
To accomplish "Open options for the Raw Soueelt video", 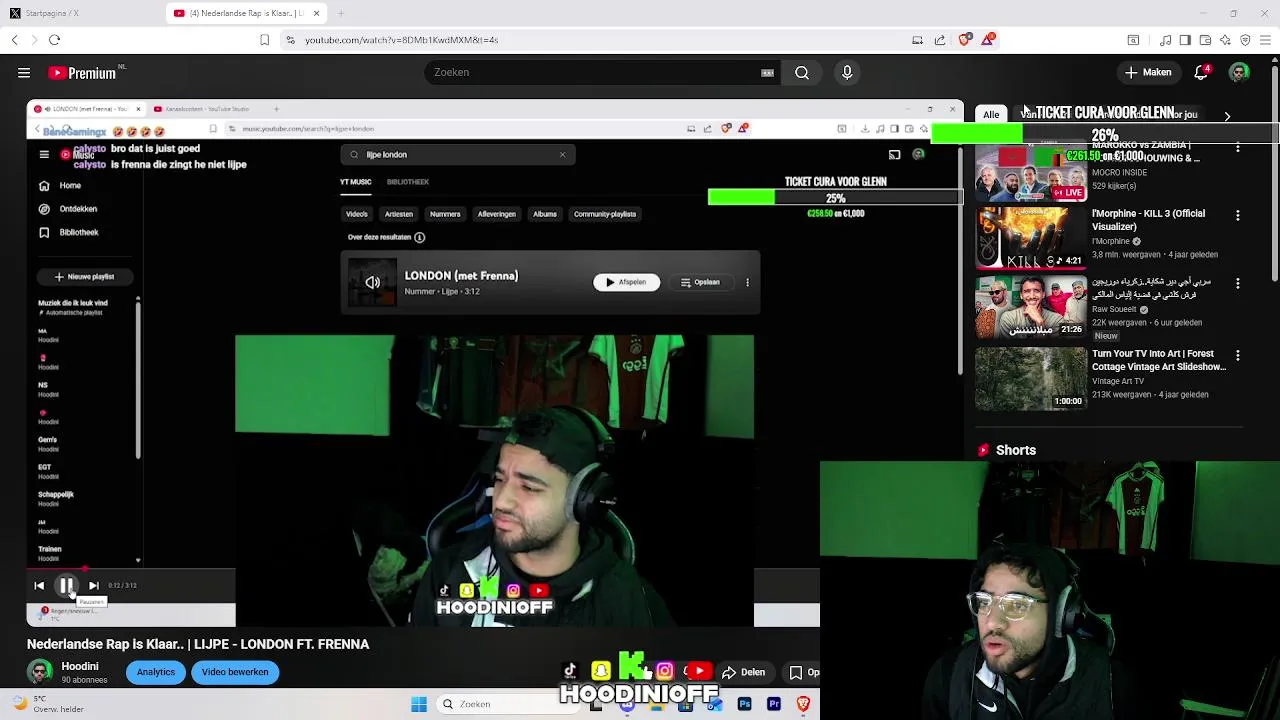I will pos(1238,283).
